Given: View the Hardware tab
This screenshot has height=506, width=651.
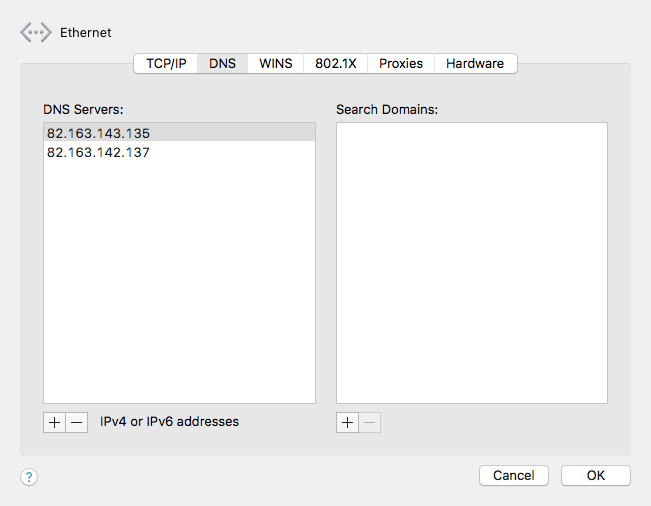Looking at the screenshot, I should click(475, 63).
